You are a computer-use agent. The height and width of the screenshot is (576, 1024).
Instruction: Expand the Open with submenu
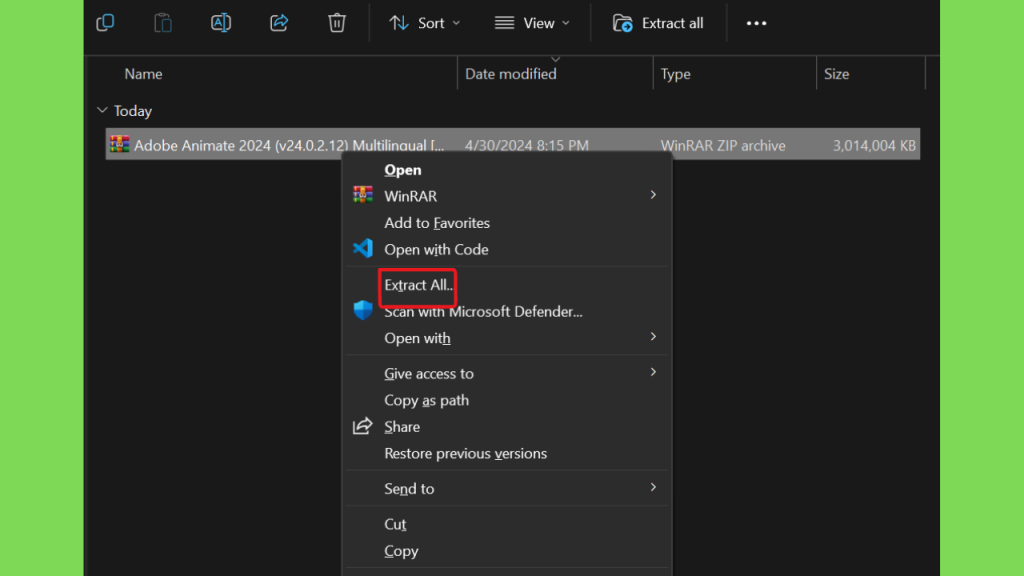click(x=507, y=338)
